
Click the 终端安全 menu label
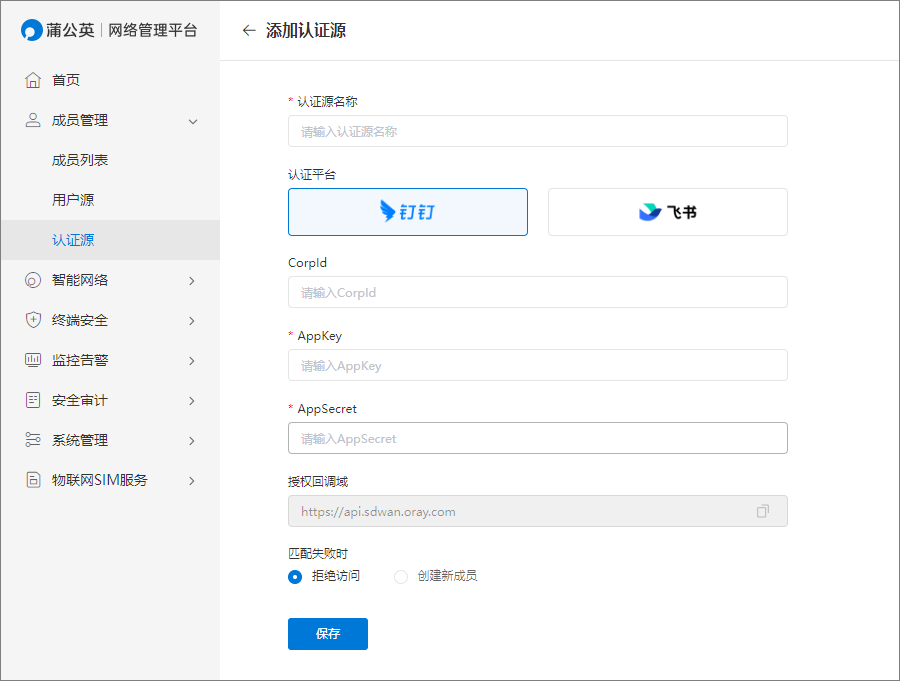80,320
